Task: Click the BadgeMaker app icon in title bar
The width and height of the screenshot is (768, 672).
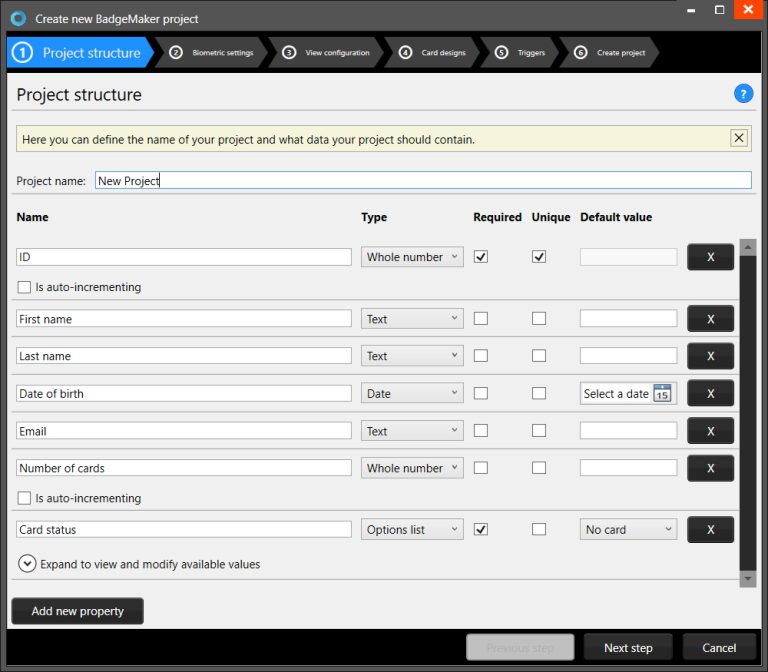Action: tap(17, 18)
